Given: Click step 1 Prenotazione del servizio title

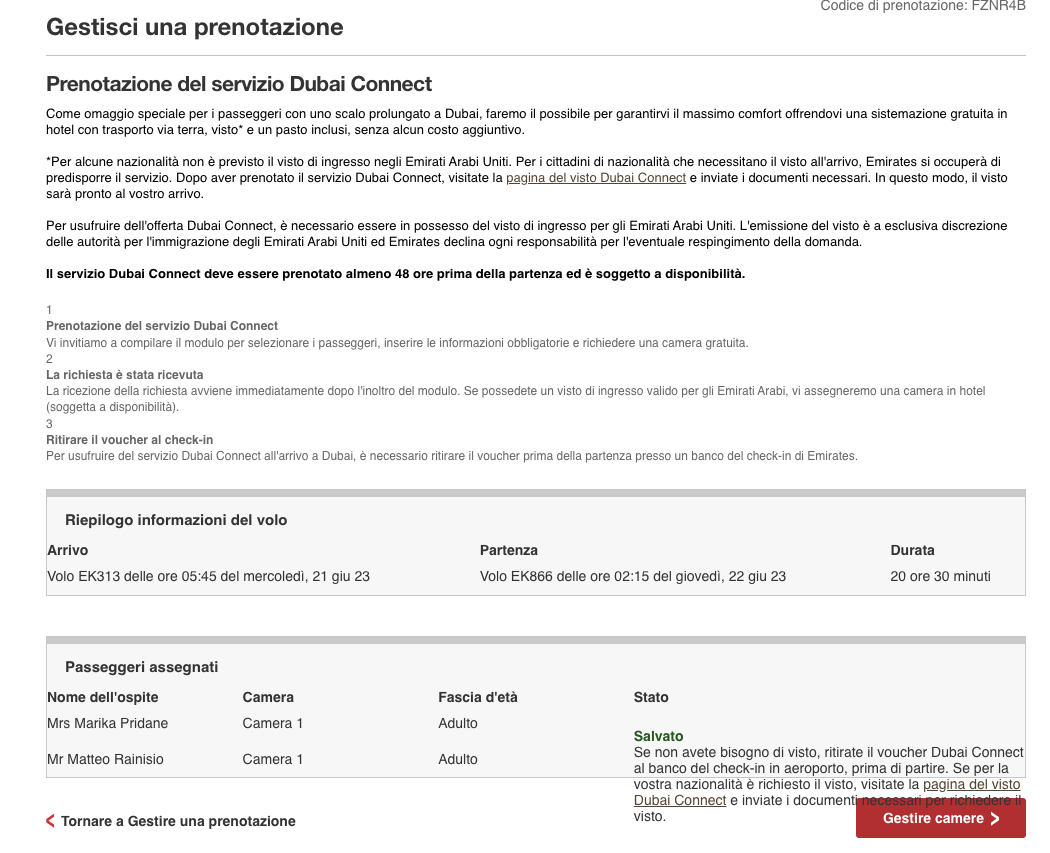Looking at the screenshot, I should coord(162,326).
